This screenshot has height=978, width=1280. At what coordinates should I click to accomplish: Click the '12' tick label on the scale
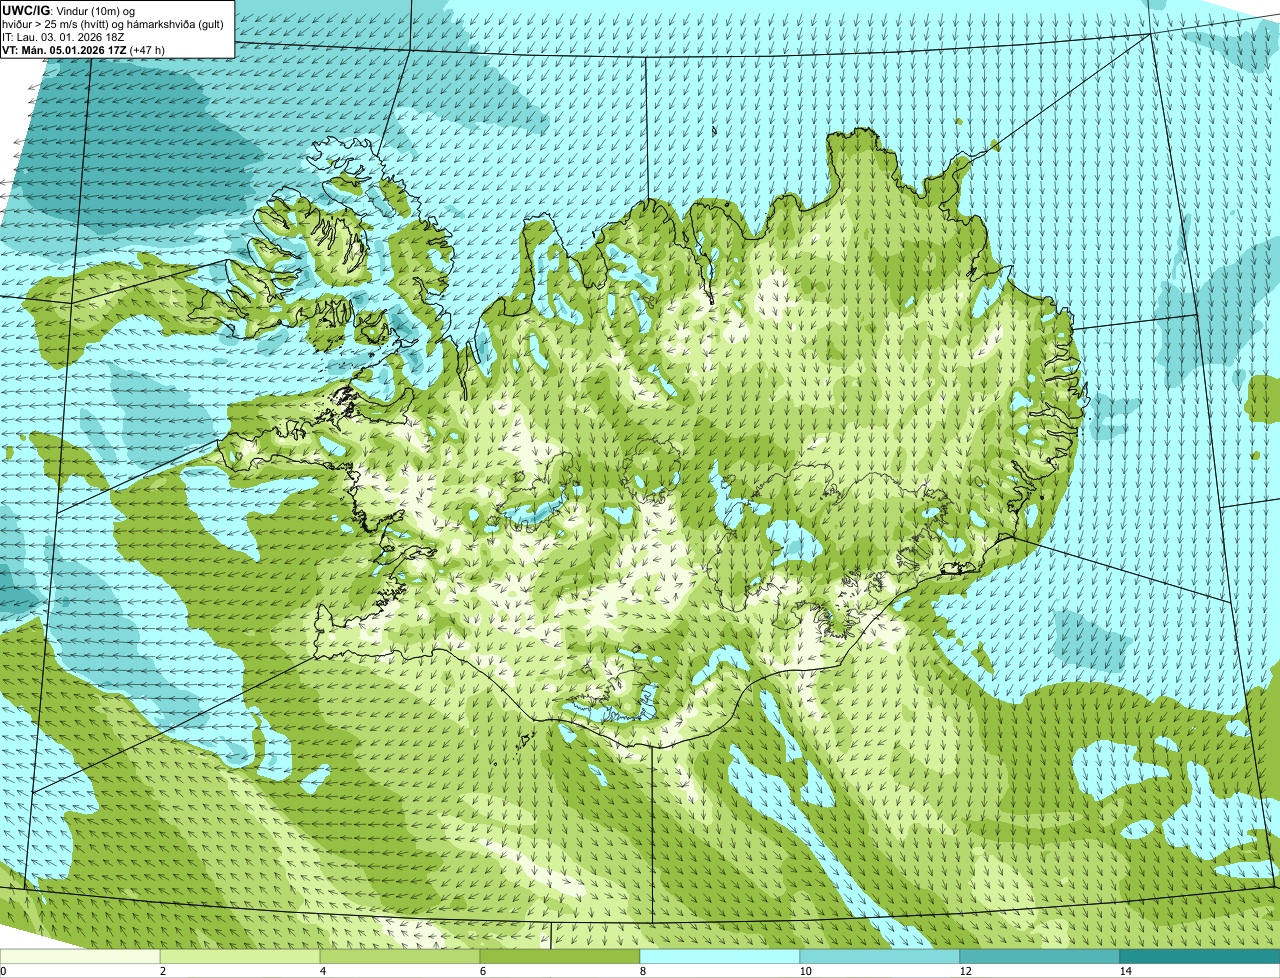point(965,971)
